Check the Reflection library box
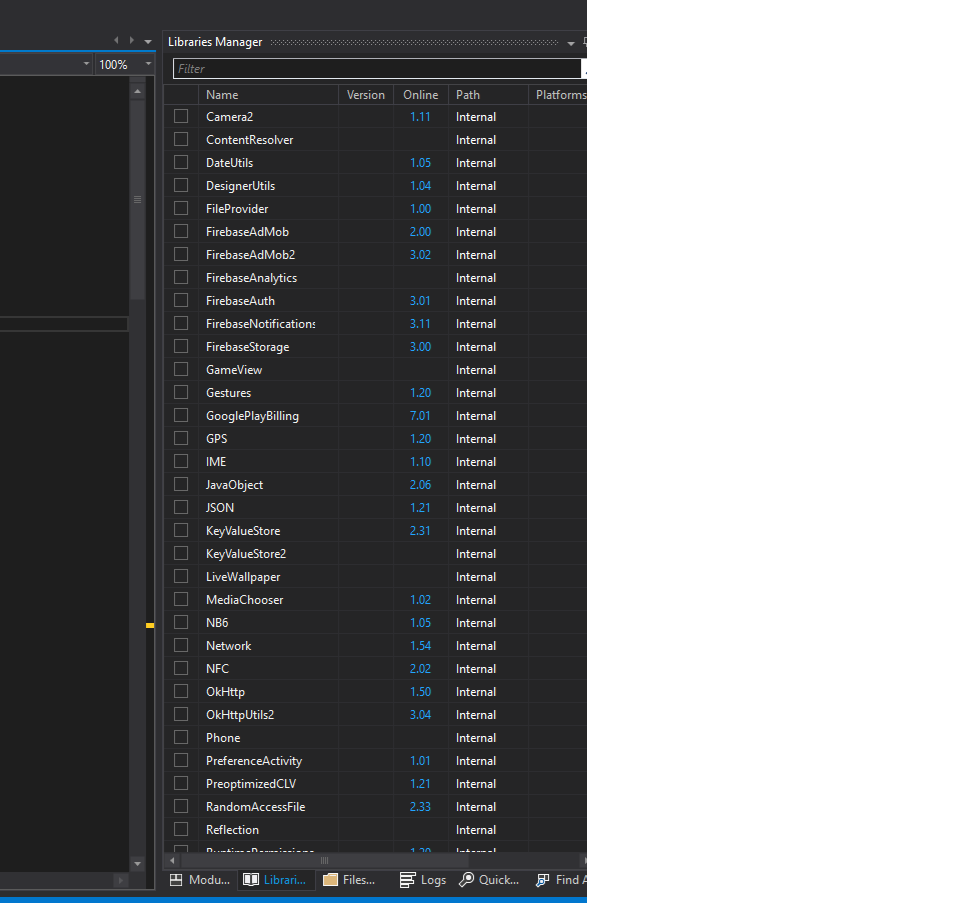960x903 pixels. pyautogui.click(x=181, y=830)
